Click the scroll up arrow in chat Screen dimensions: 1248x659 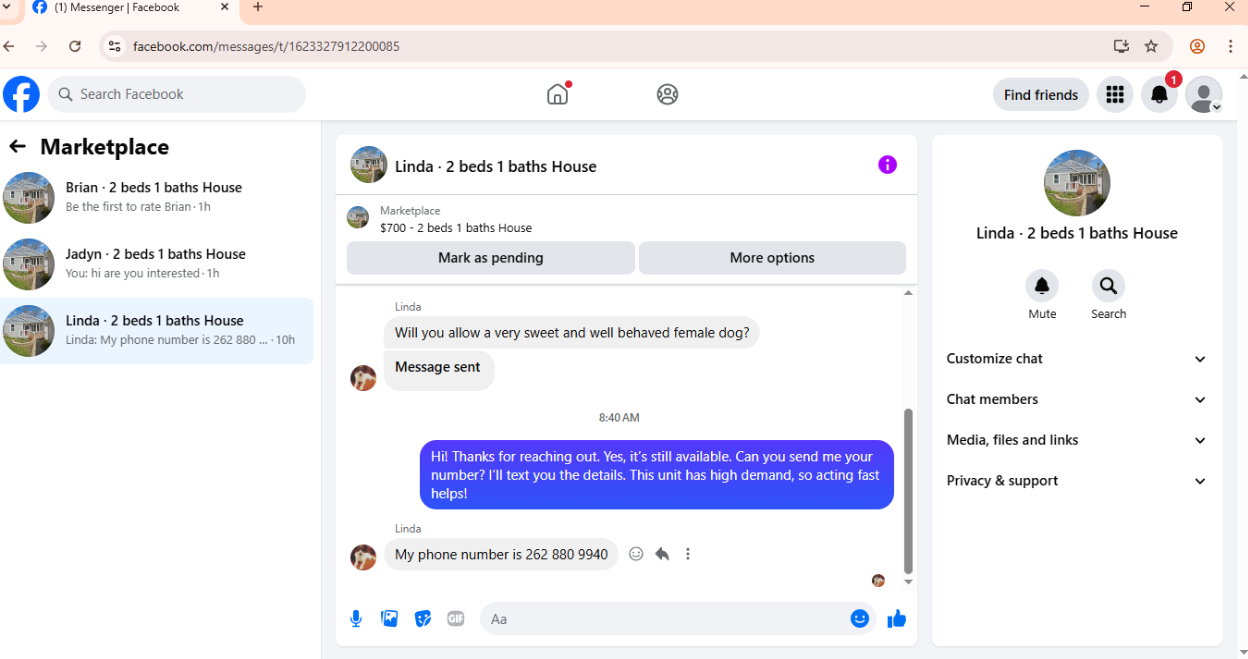point(908,293)
